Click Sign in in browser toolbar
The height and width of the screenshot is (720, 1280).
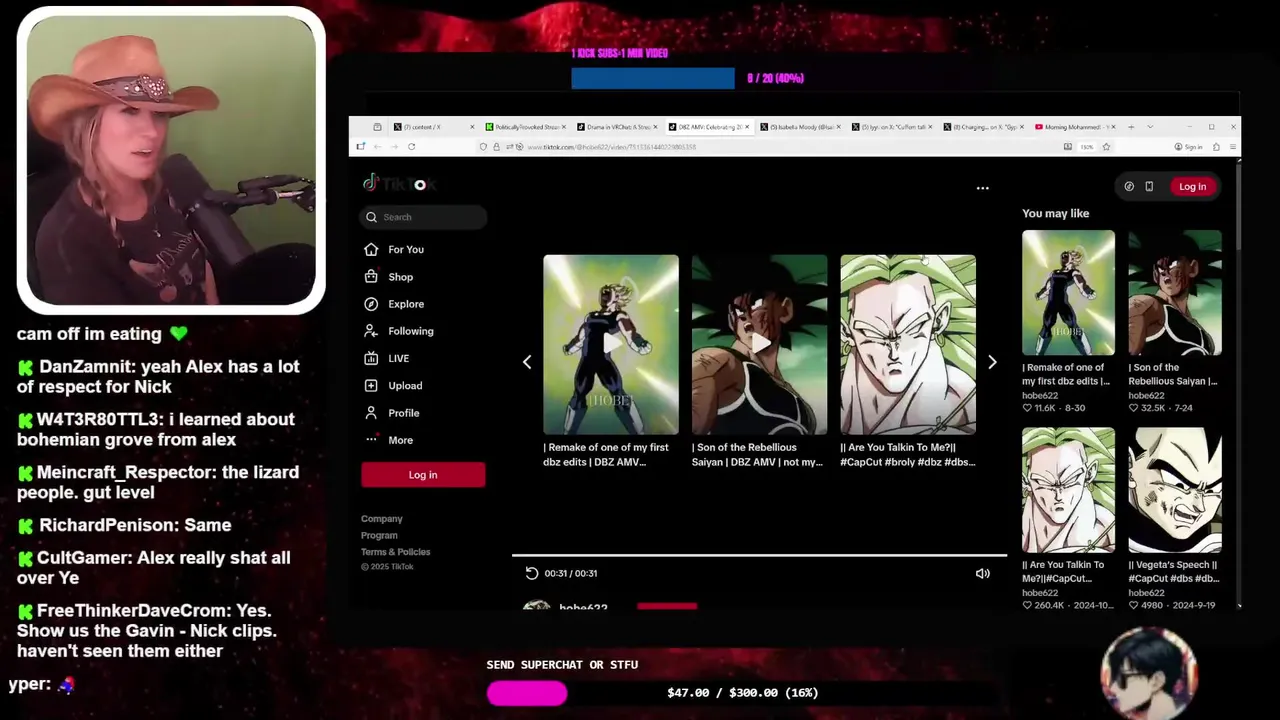pos(1188,147)
